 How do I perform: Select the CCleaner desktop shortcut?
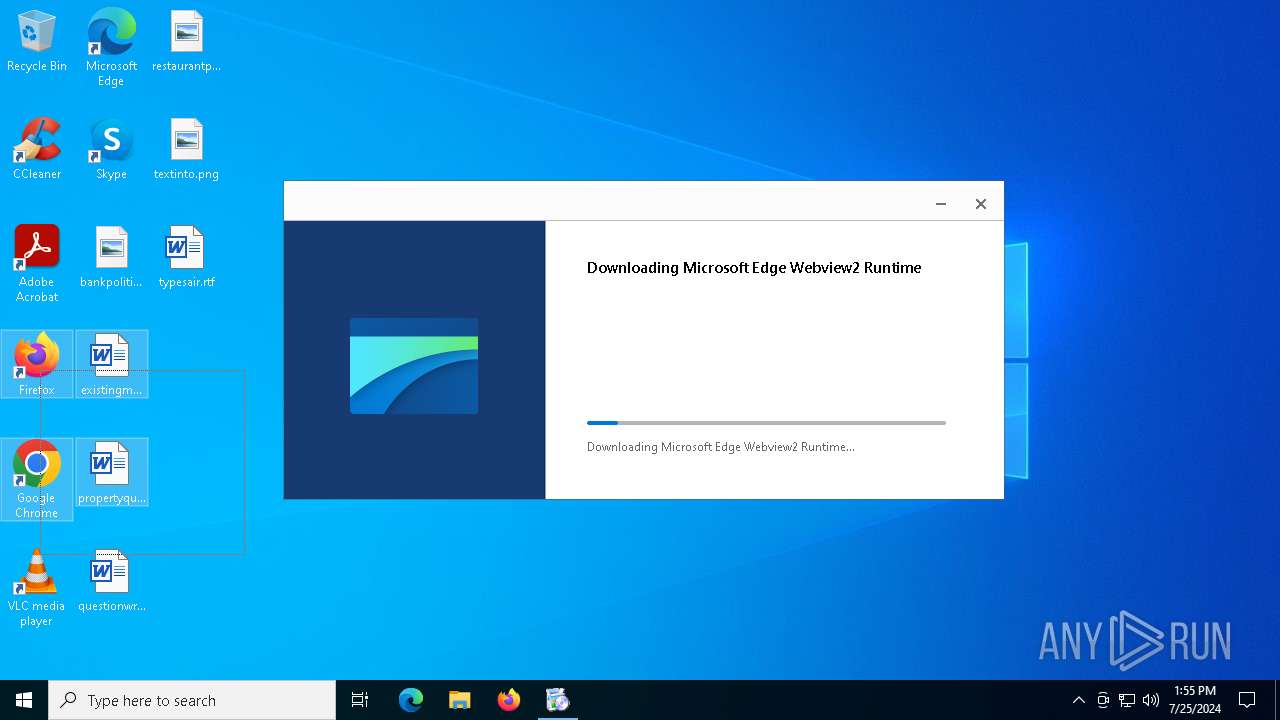(x=37, y=150)
